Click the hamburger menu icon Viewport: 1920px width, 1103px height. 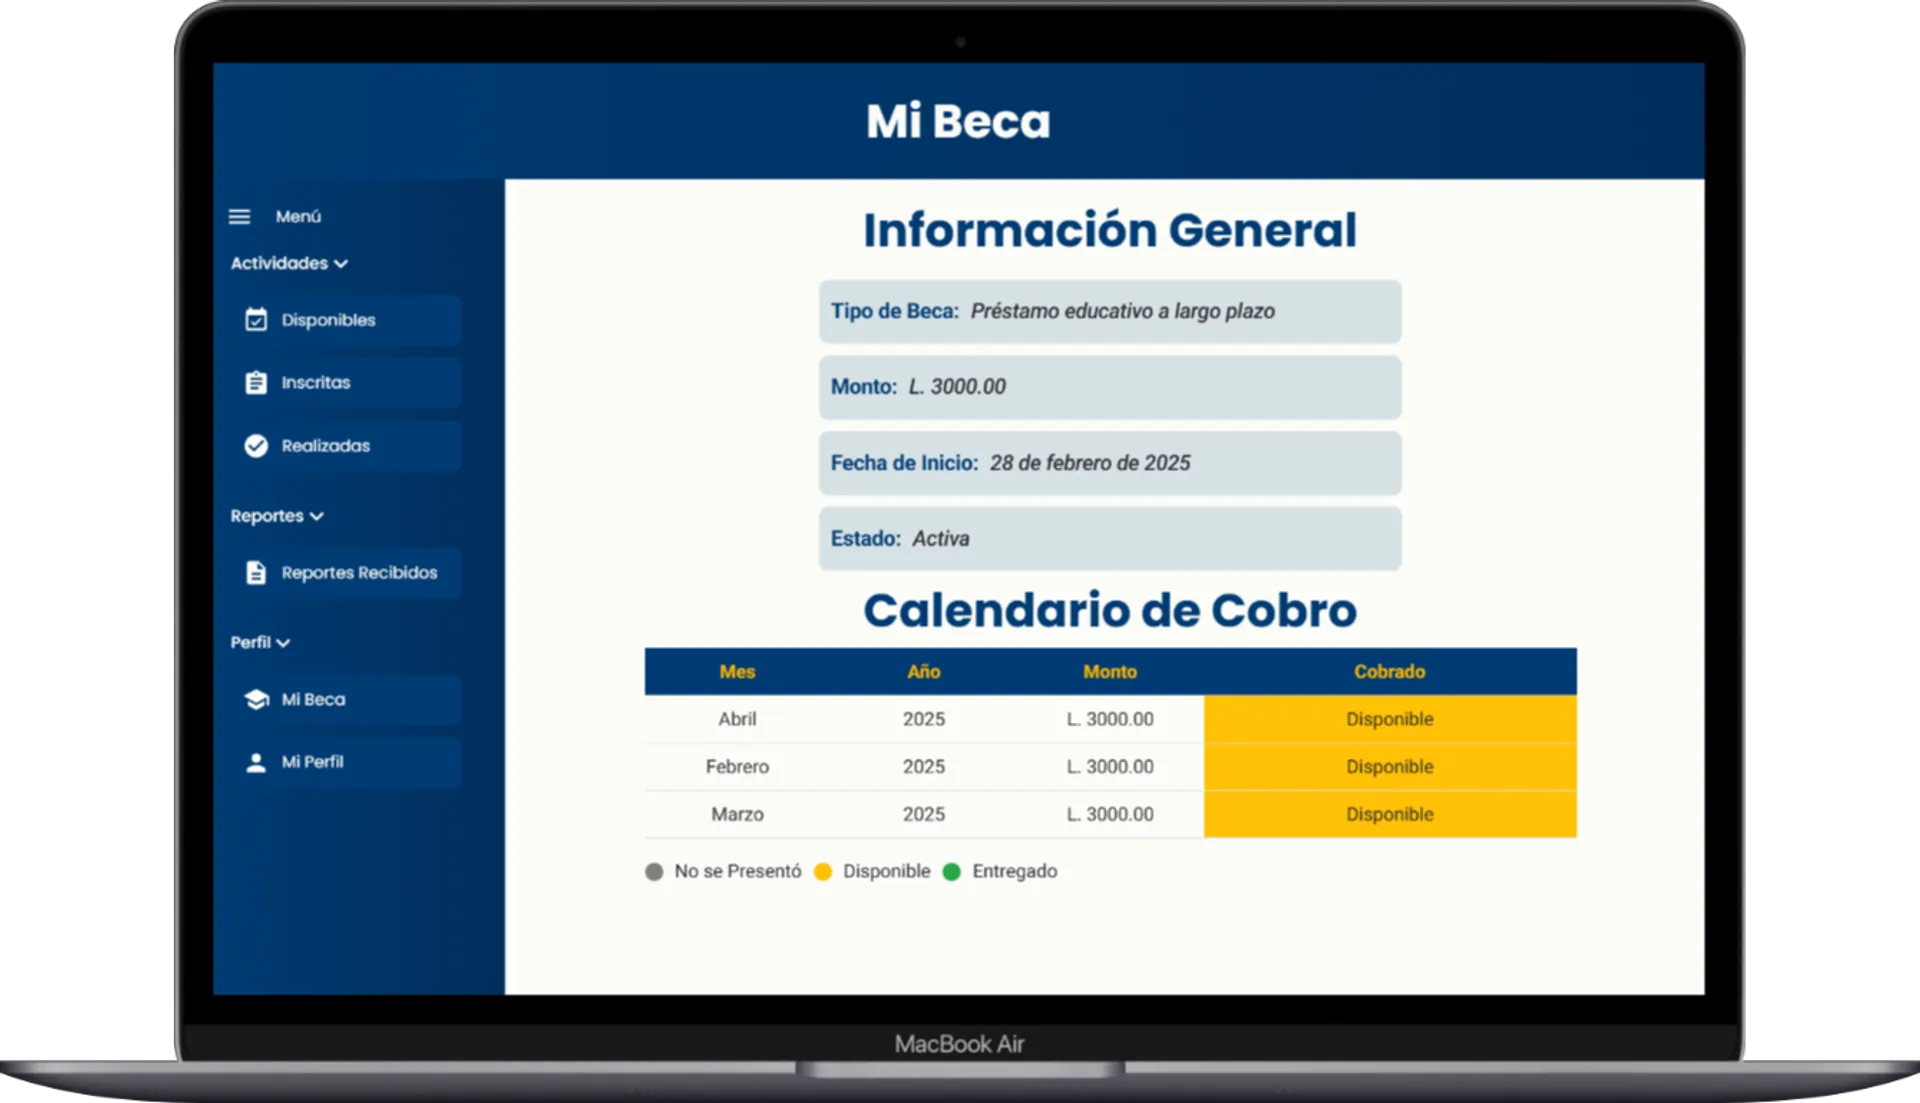tap(239, 217)
